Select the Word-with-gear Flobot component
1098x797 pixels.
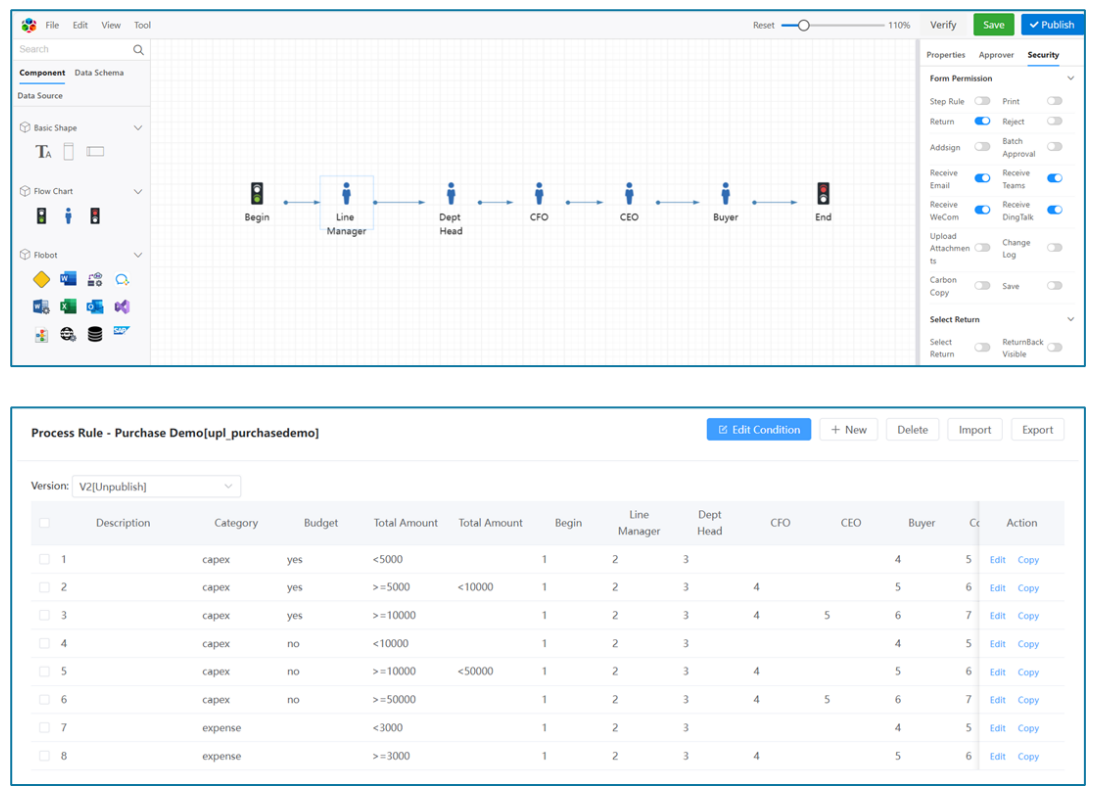coord(41,307)
